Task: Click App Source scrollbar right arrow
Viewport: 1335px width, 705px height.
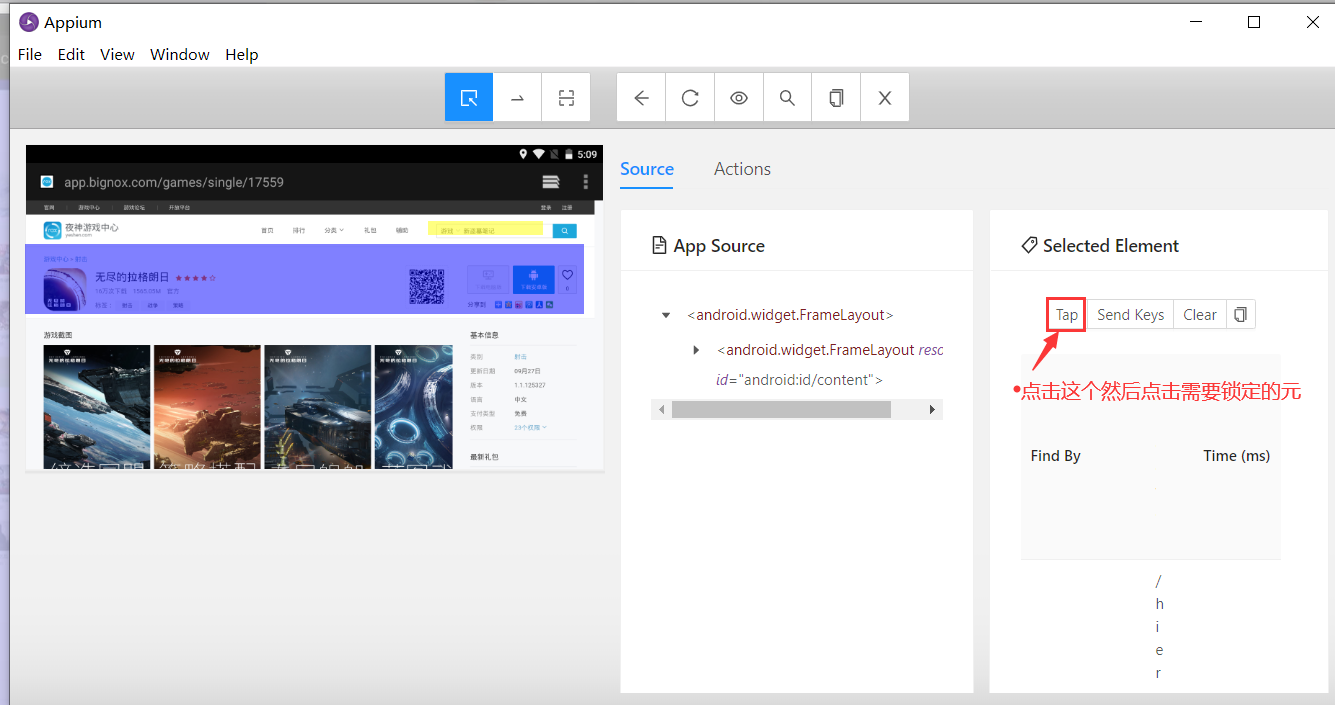Action: pyautogui.click(x=933, y=410)
